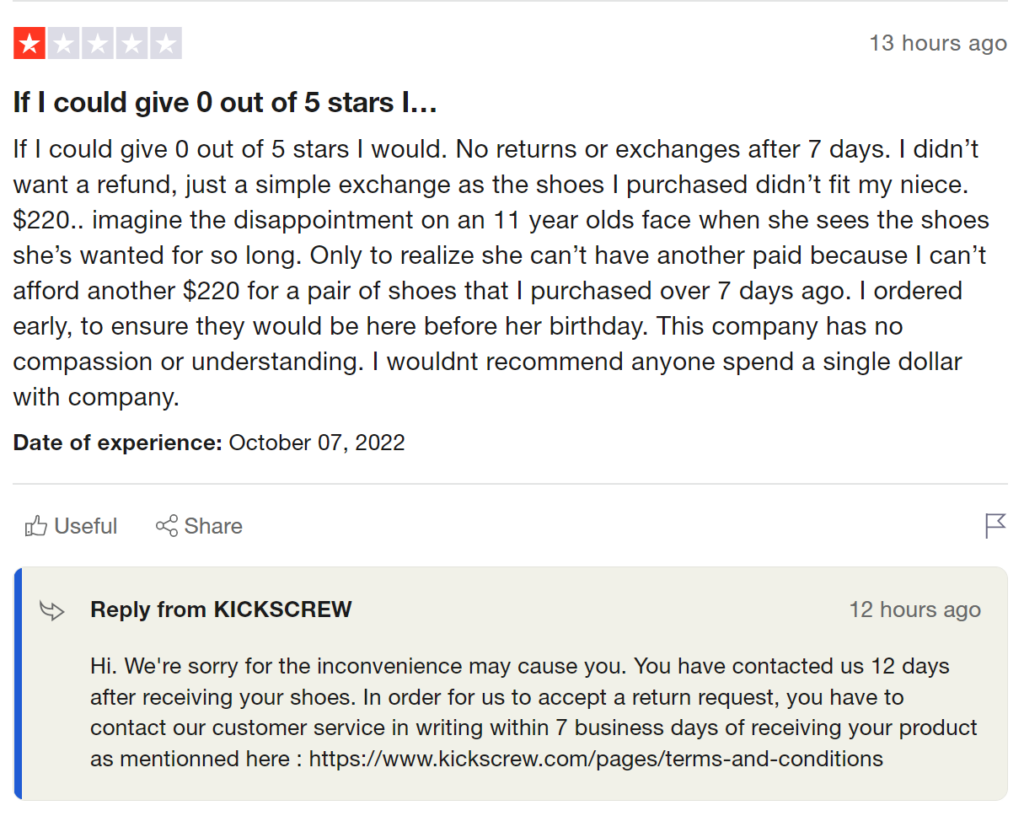Click the third gray rating star

click(98, 44)
